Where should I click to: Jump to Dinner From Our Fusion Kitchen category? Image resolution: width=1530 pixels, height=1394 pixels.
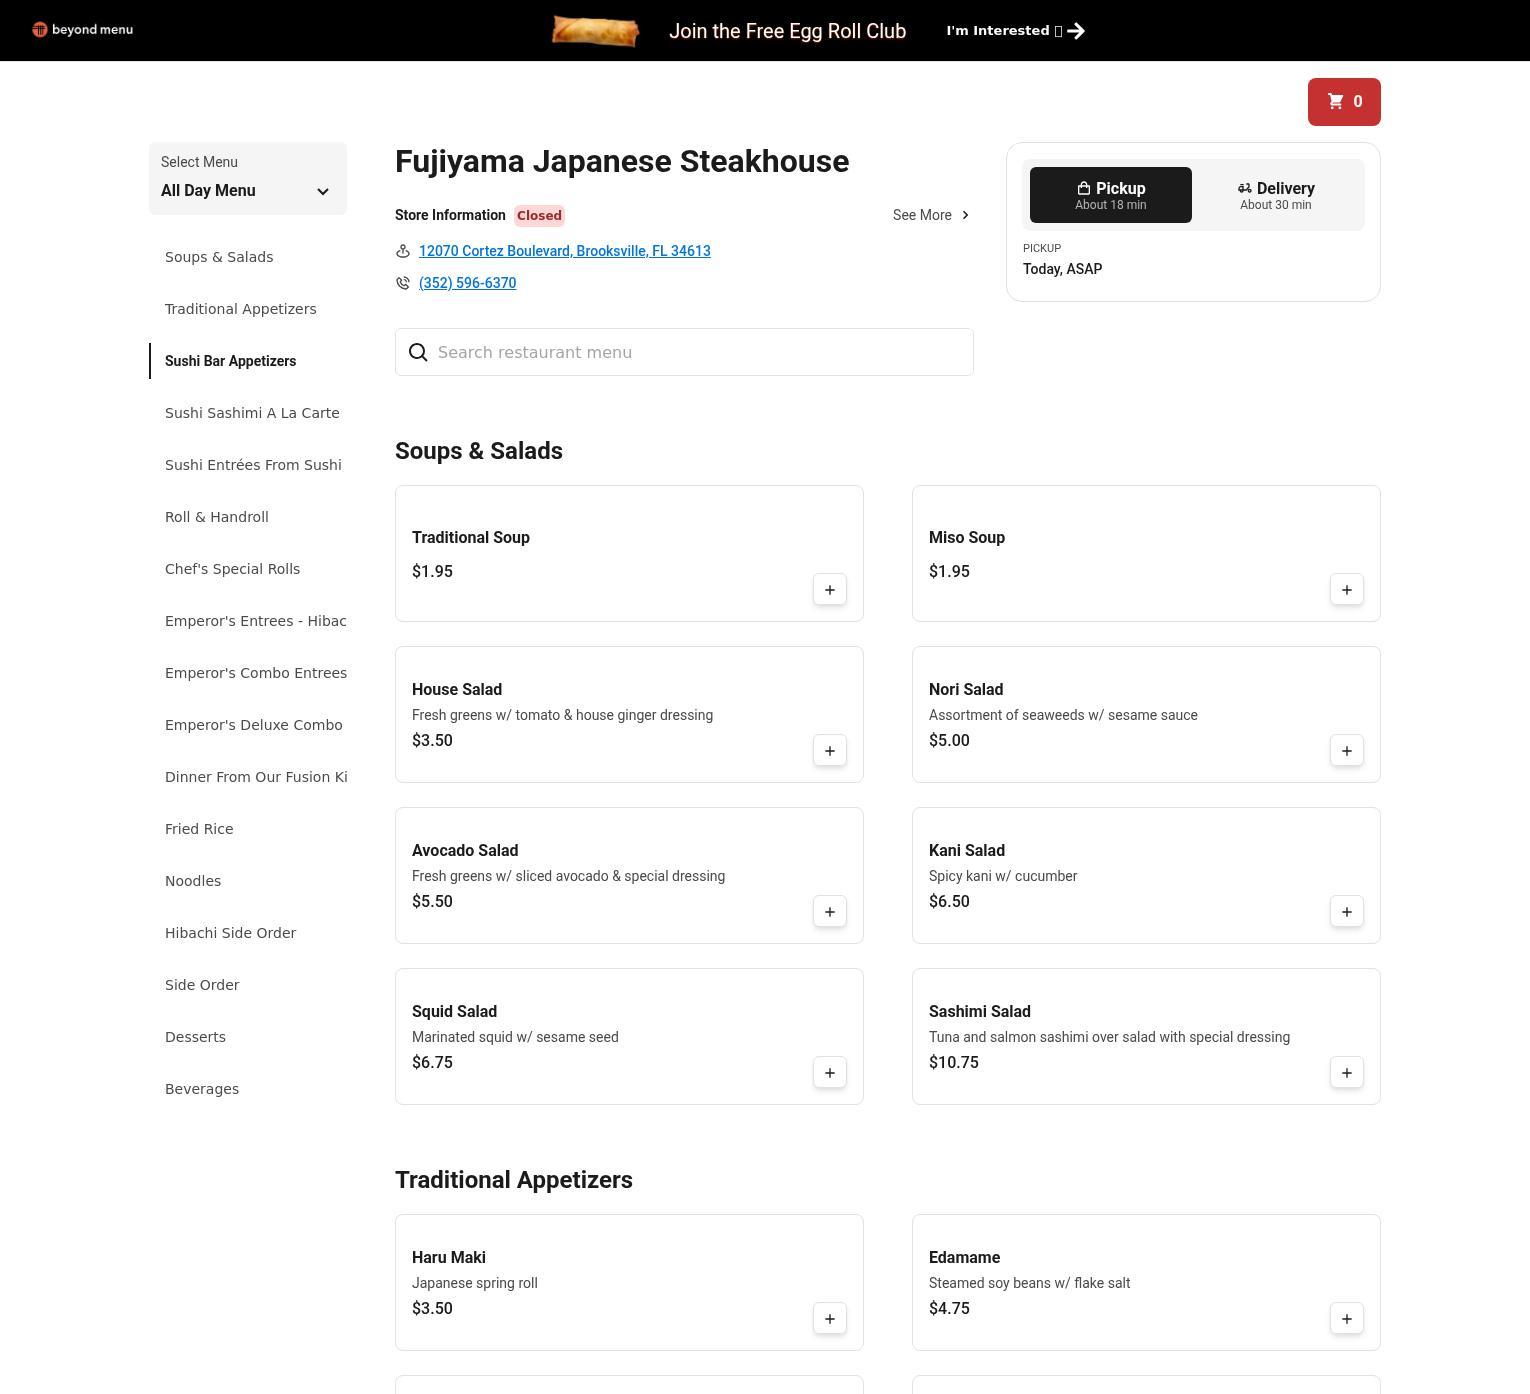(x=256, y=777)
